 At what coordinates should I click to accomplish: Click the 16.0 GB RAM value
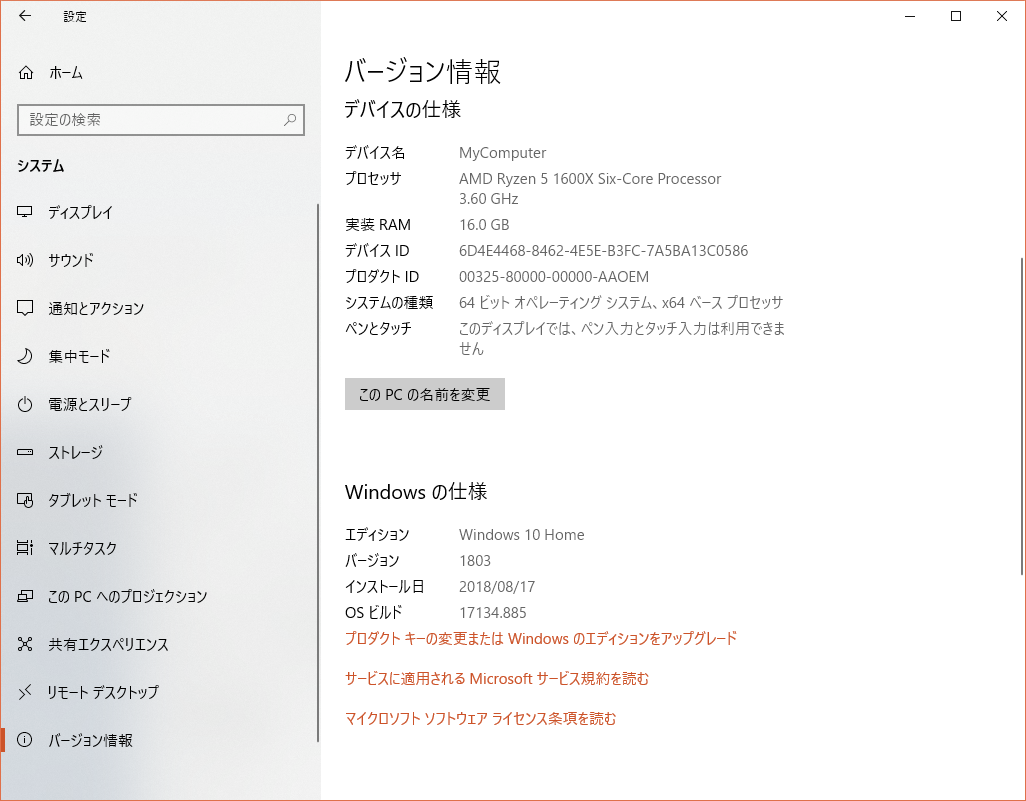[484, 224]
